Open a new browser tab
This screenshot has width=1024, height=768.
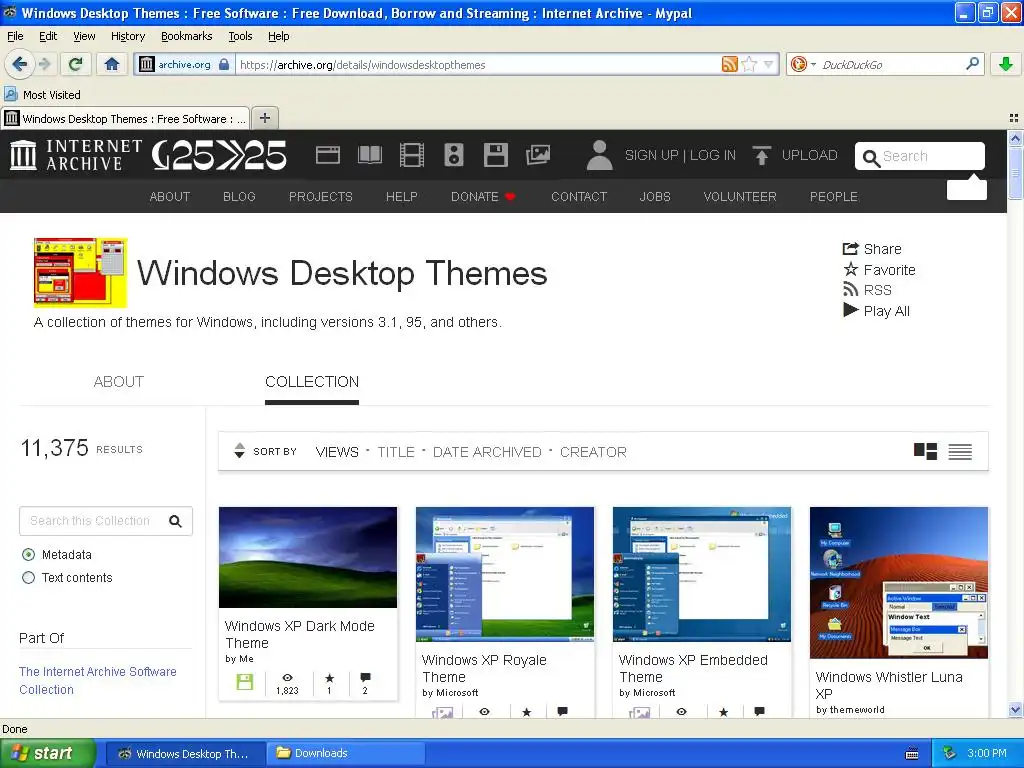264,118
